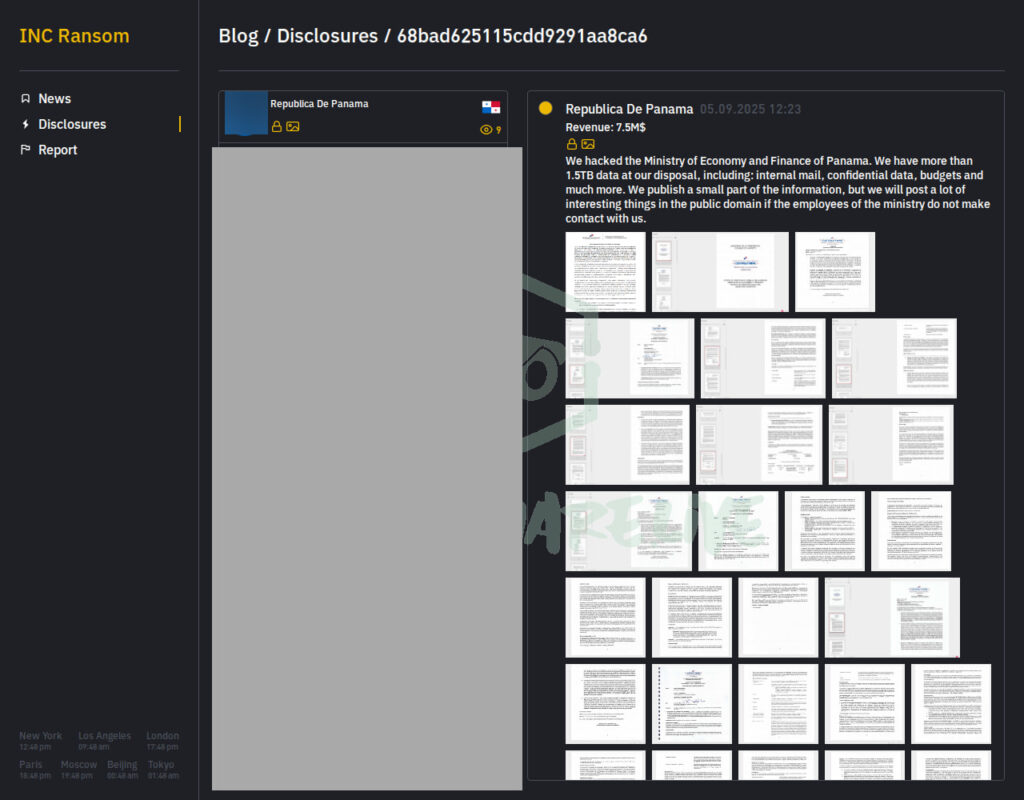Click the Tokyo clock entry

pos(163,770)
